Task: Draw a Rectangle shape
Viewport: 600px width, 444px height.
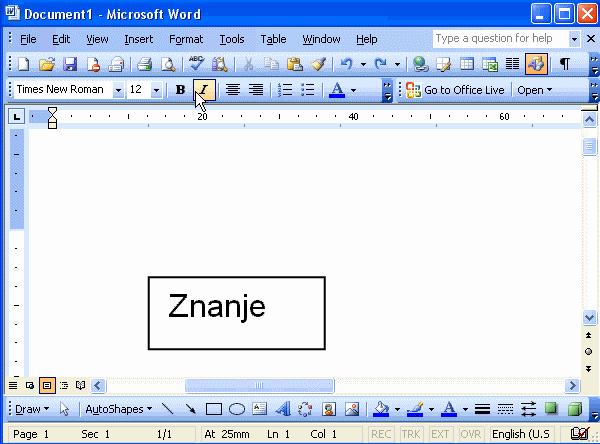Action: coord(214,409)
